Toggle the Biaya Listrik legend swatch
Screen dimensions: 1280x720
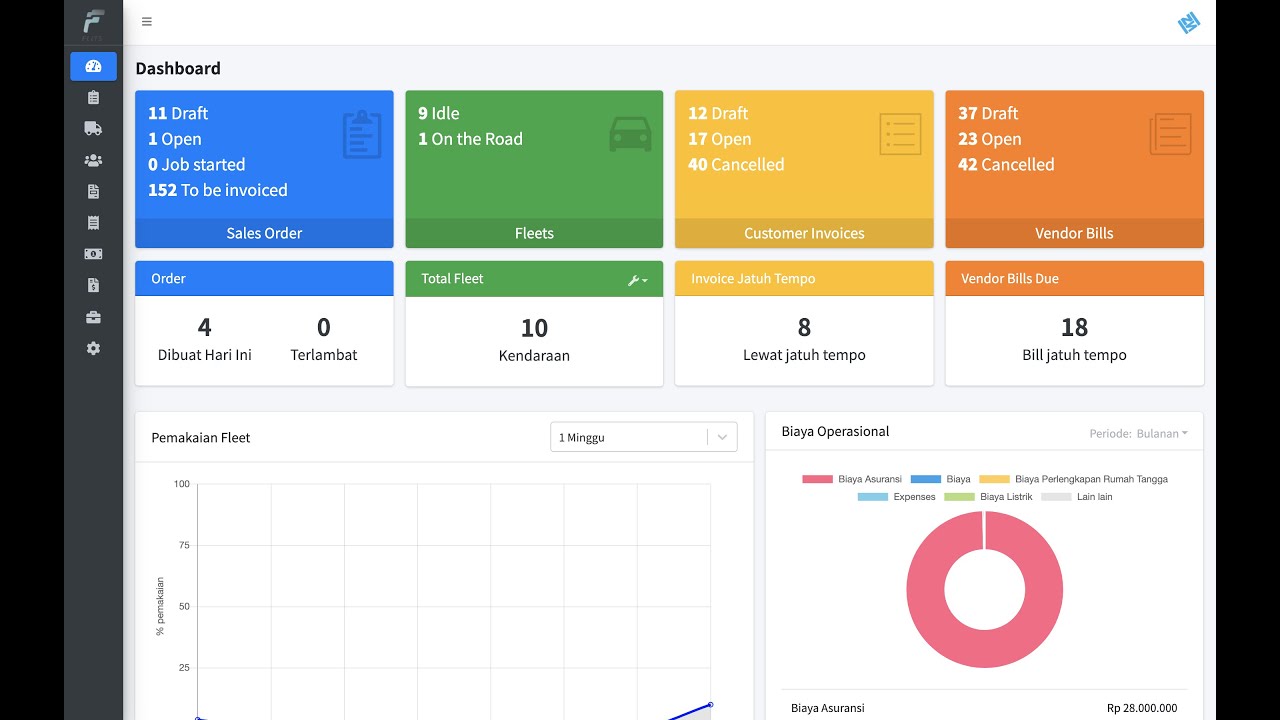[959, 497]
